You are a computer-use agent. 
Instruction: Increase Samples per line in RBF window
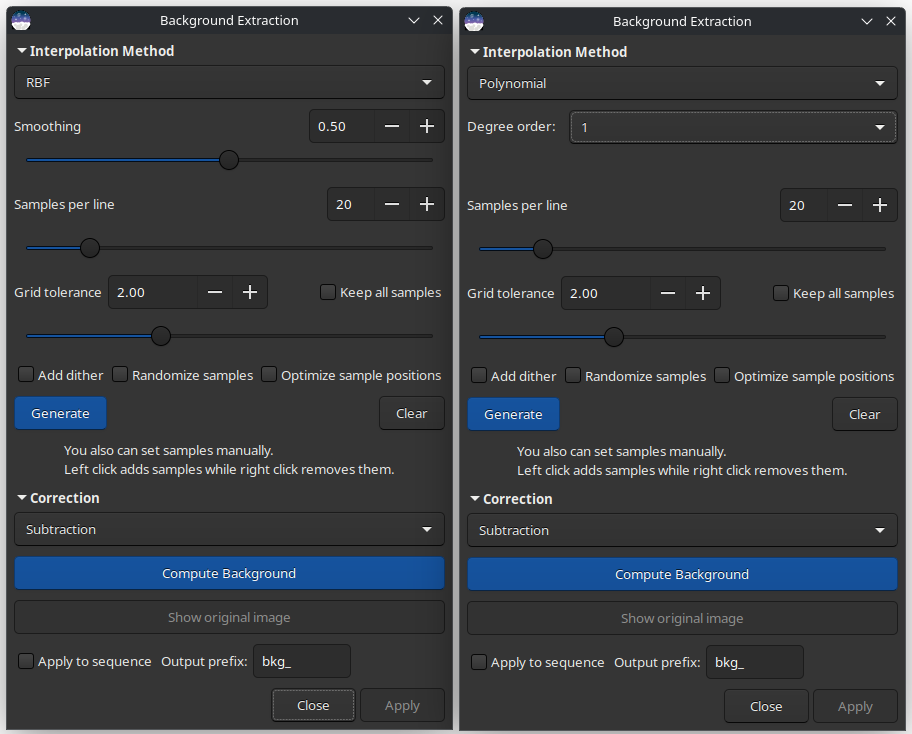click(x=427, y=204)
